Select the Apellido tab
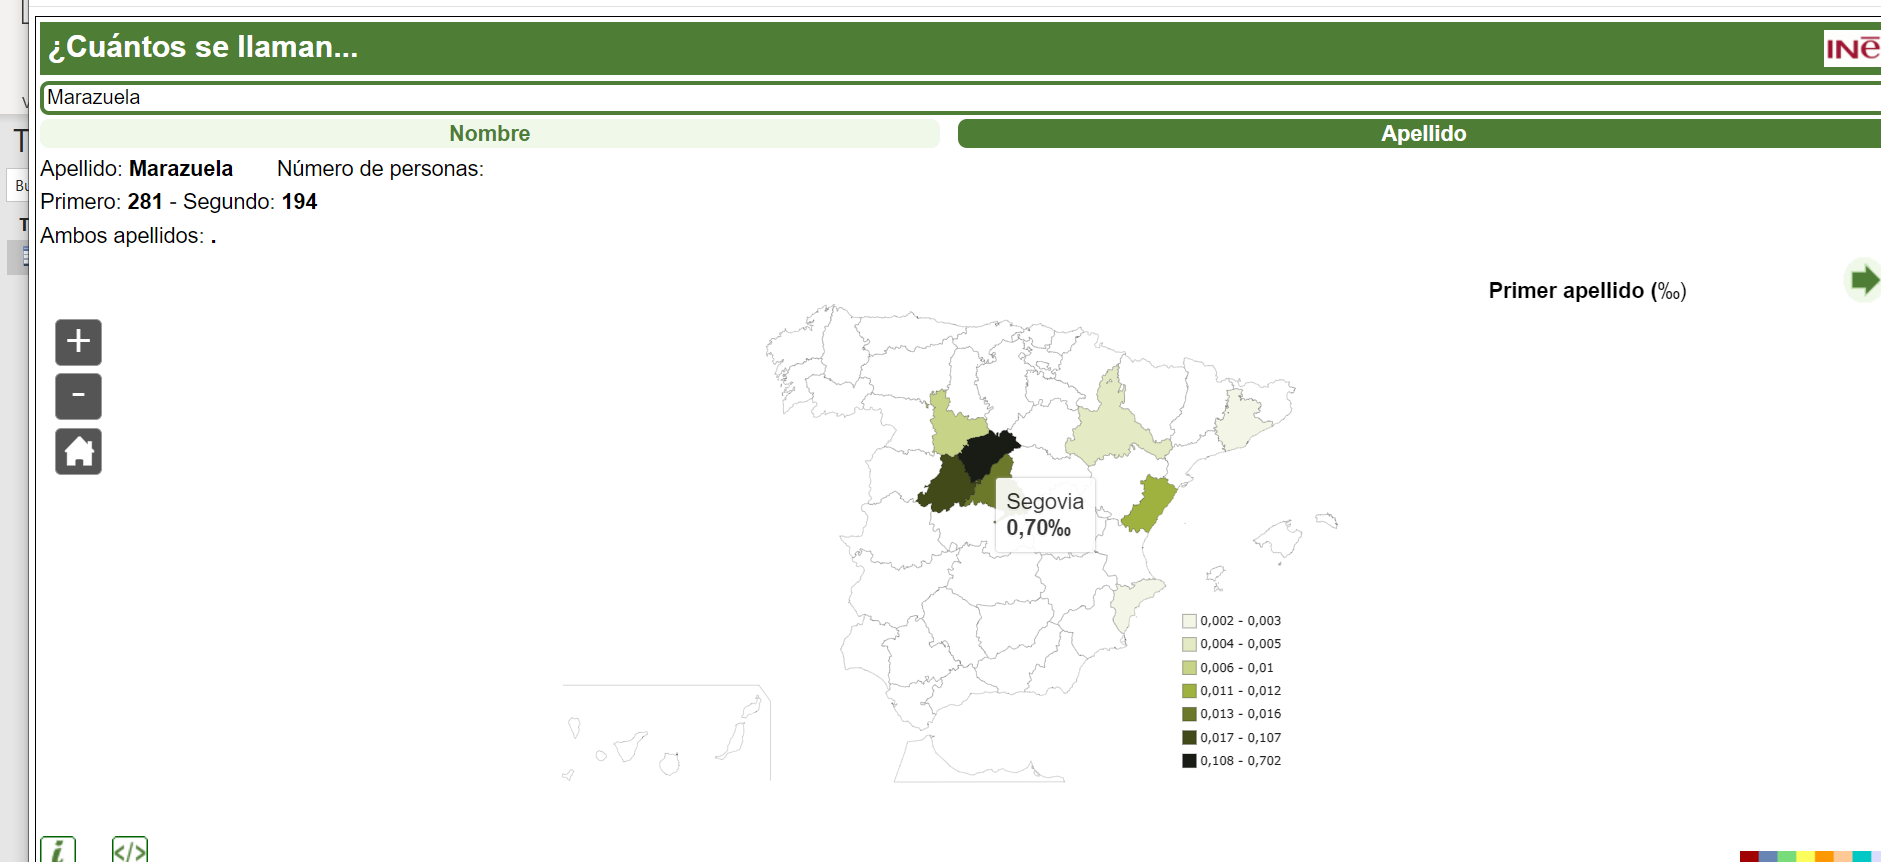Image resolution: width=1881 pixels, height=862 pixels. pyautogui.click(x=1422, y=134)
